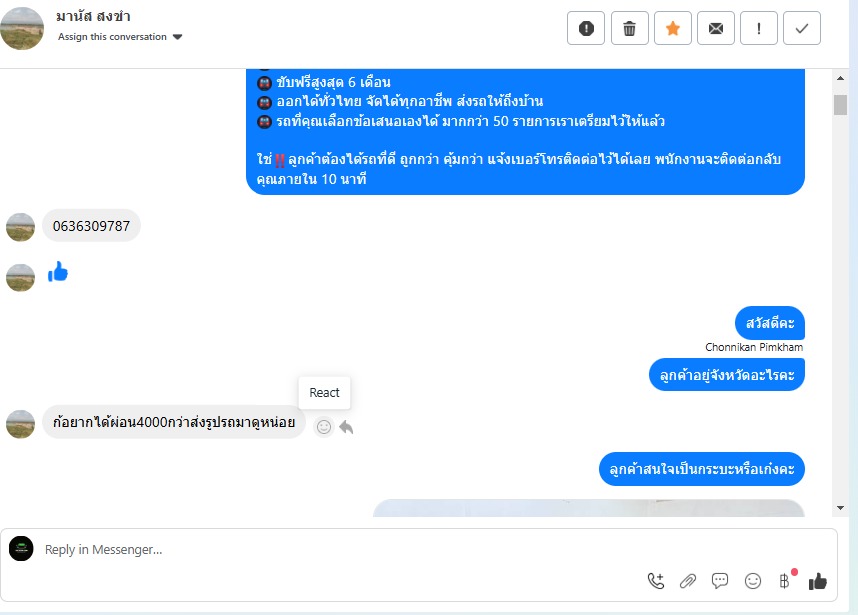Viewport: 858px width, 615px height.
Task: Toggle the orange star follow-up flag
Action: 673,28
